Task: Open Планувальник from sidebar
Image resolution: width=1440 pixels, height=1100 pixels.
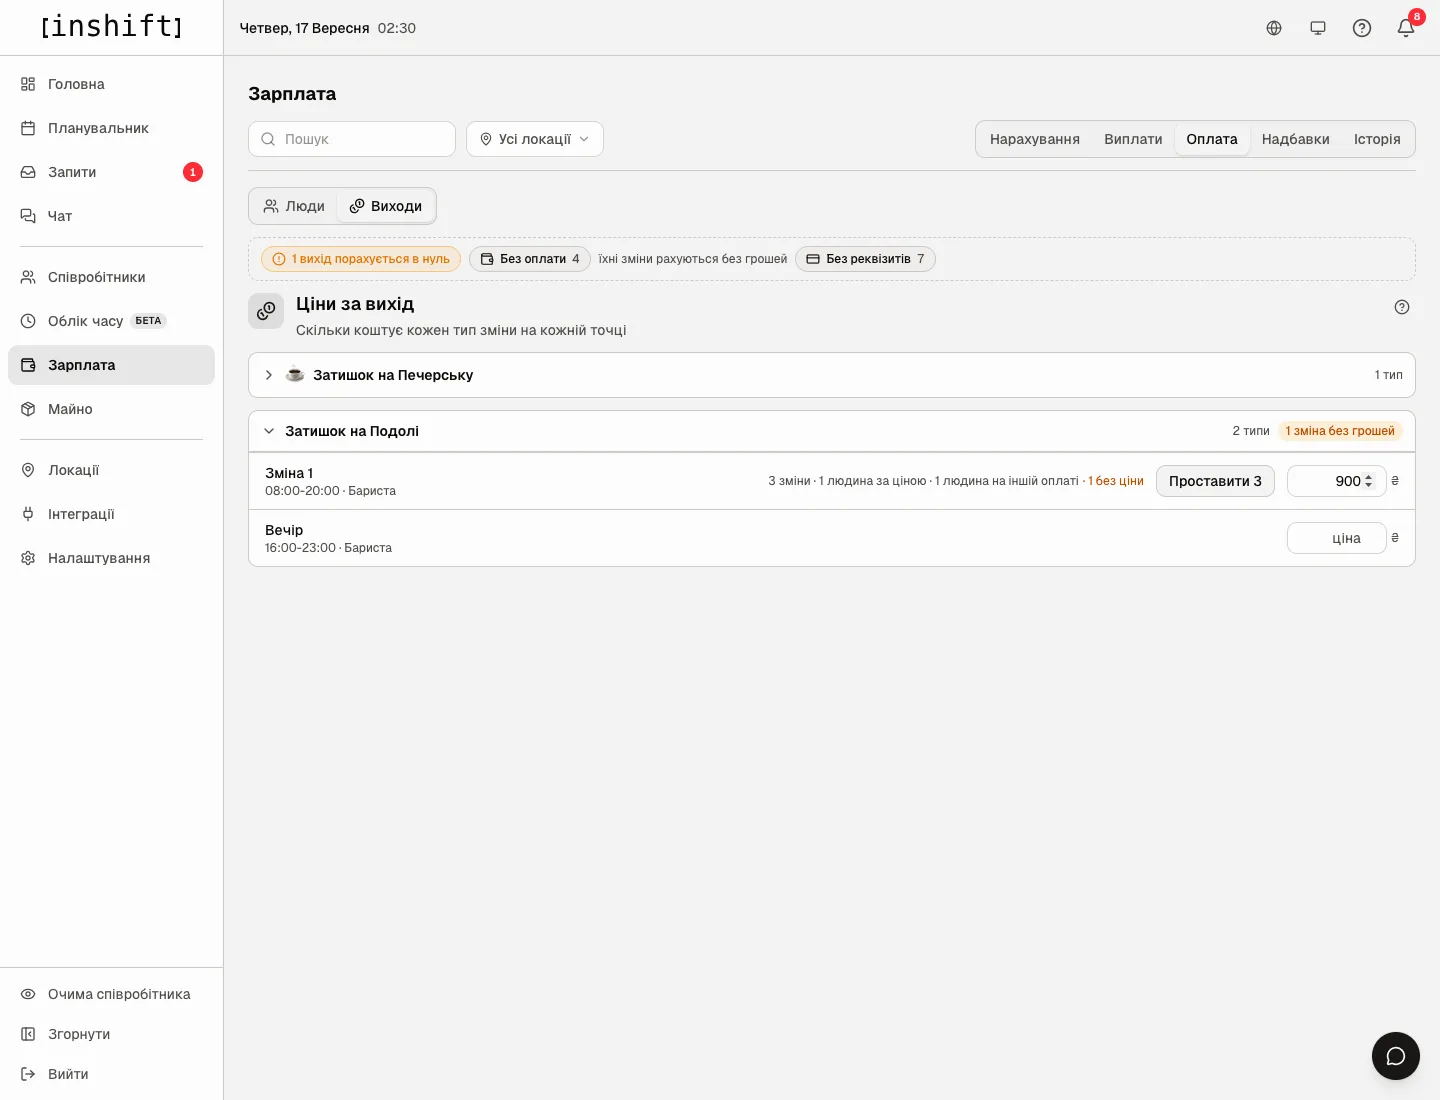Action: [111, 128]
